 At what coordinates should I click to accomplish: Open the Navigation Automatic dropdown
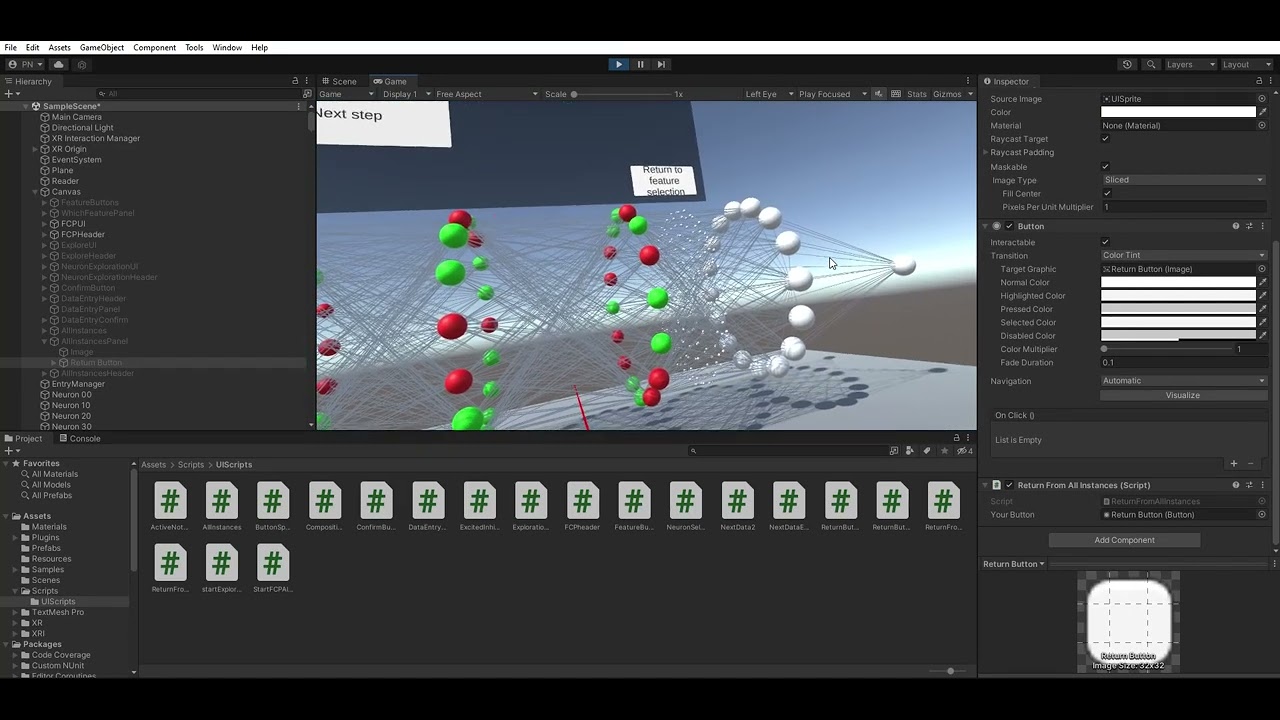coord(1183,381)
